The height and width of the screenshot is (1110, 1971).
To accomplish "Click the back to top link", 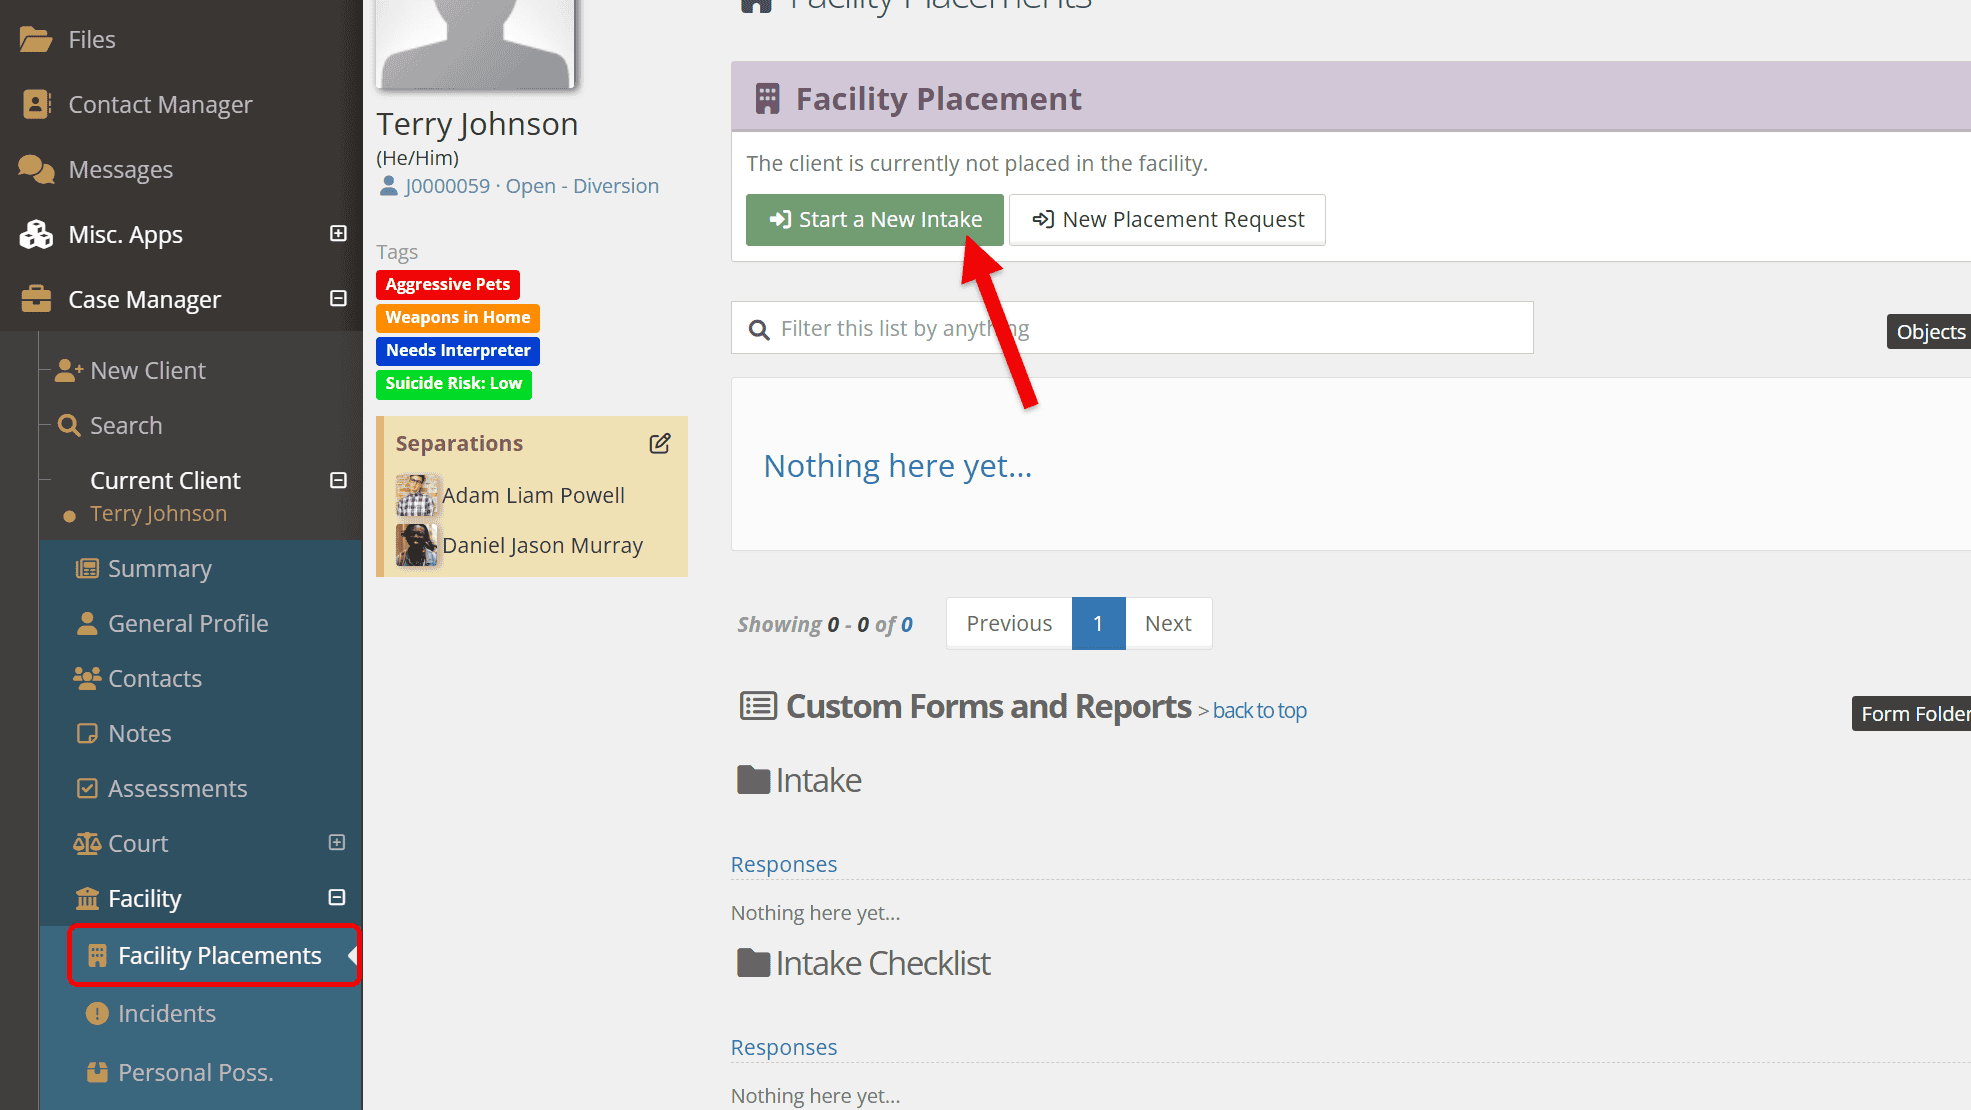I will pos(1259,710).
